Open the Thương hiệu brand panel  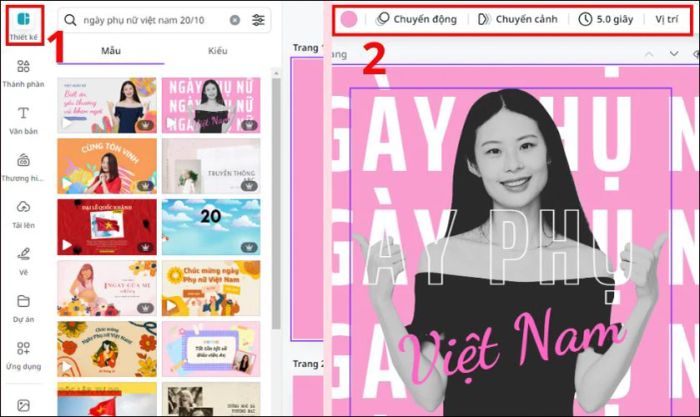(23, 167)
